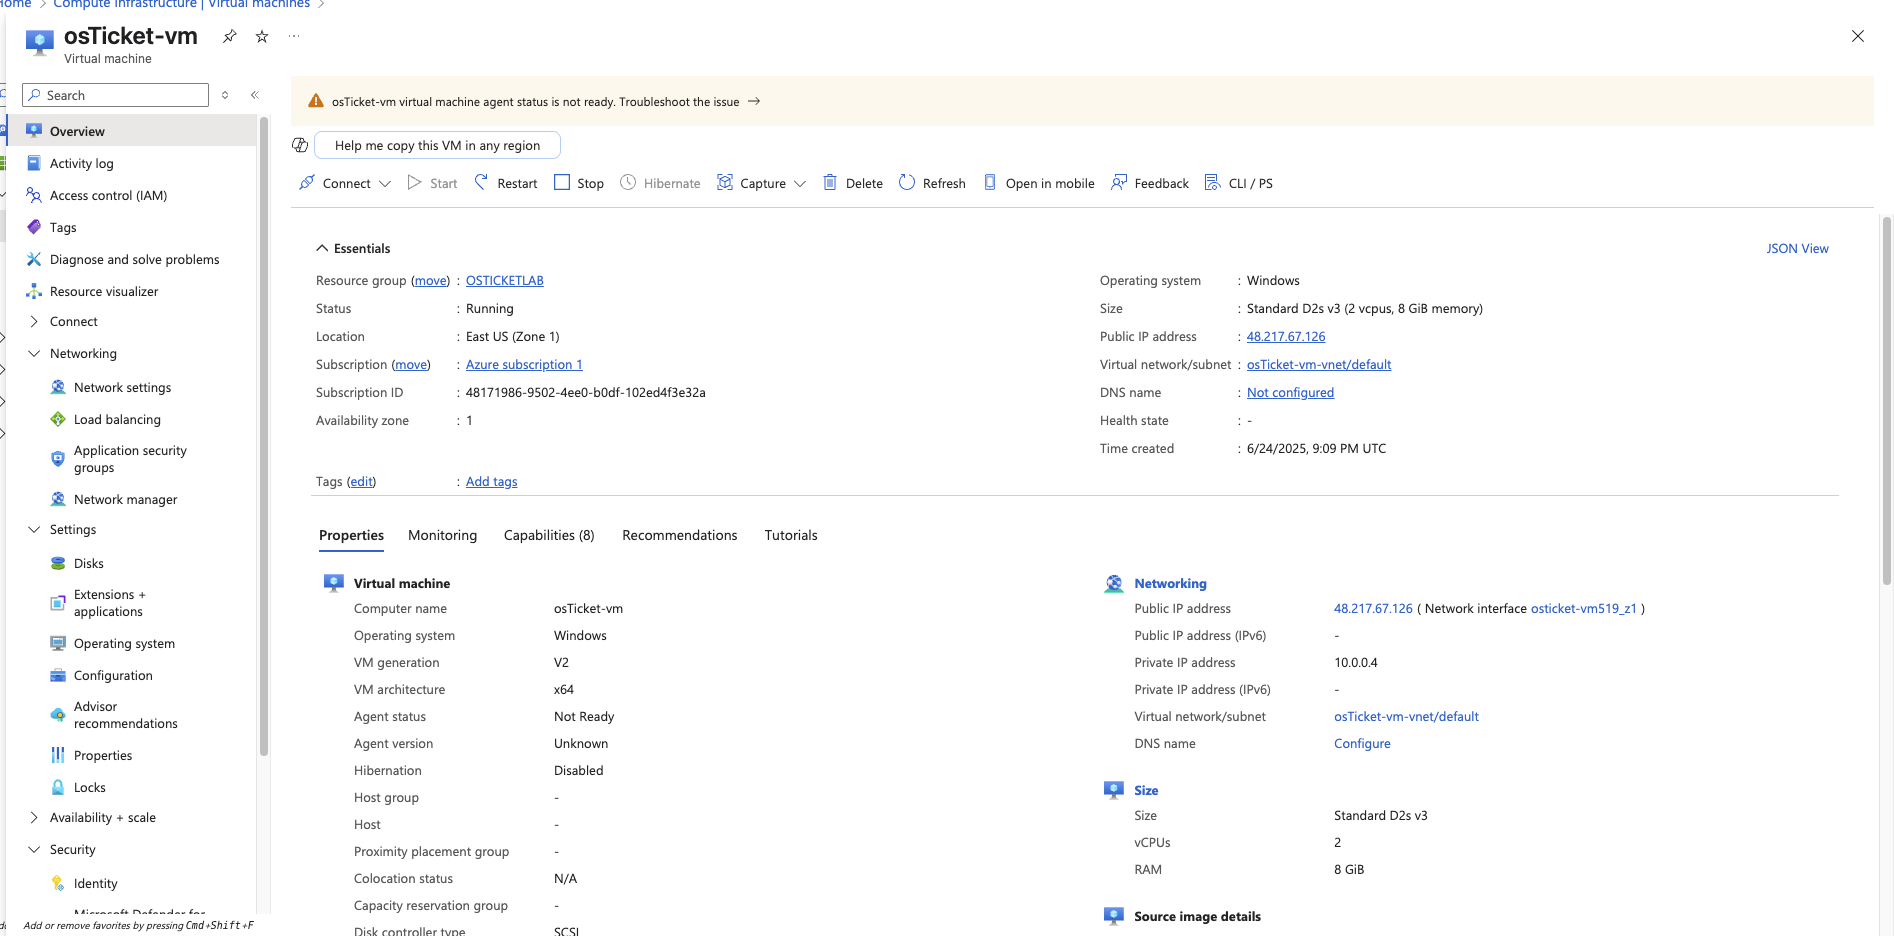Screen dimensions: 1894x936
Task: Open Operating system settings
Action: pyautogui.click(x=124, y=643)
